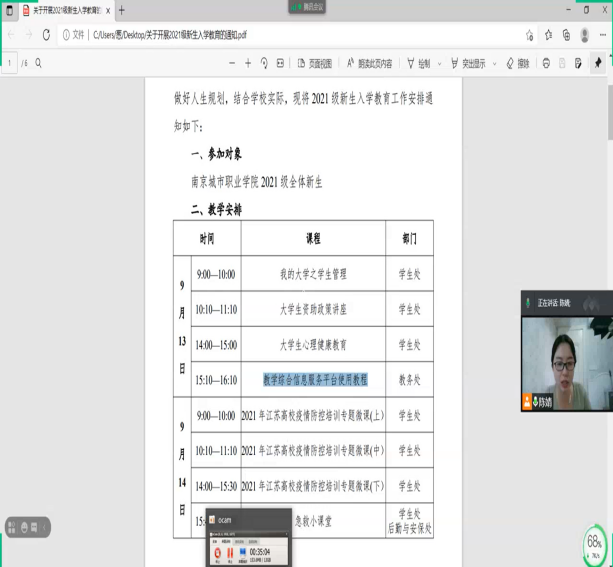The height and width of the screenshot is (567, 613).
Task: Click course cell 我的大学之学生管理
Action: point(313,274)
